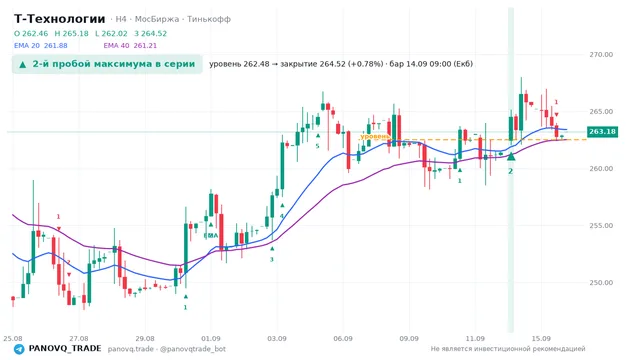Click the EMA 40 value 261.21

coord(145,46)
